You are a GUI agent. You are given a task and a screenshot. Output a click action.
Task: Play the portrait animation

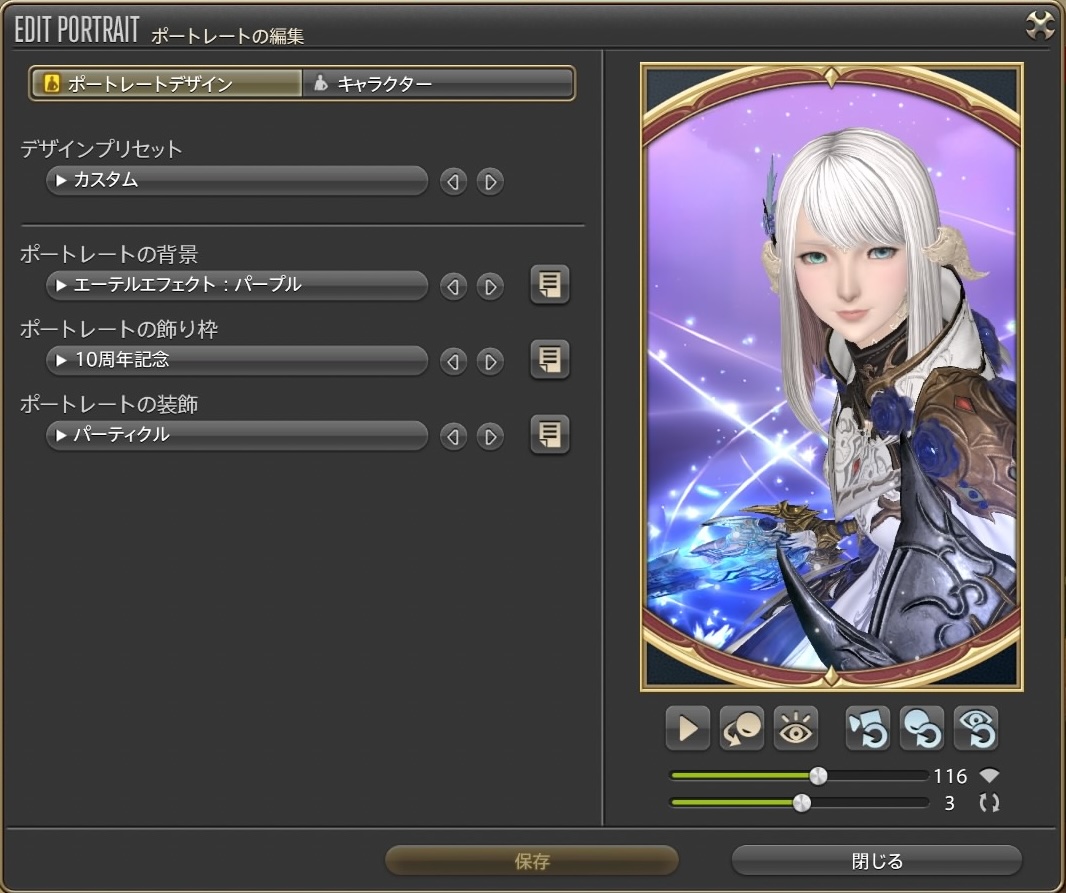click(687, 729)
